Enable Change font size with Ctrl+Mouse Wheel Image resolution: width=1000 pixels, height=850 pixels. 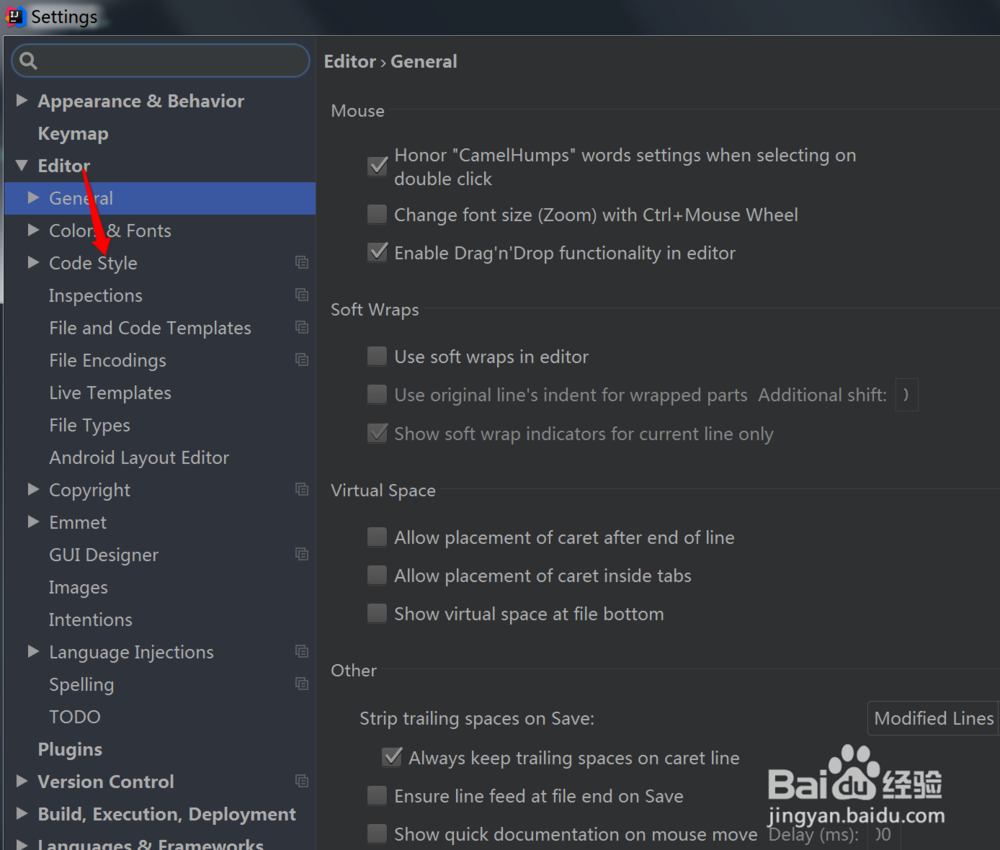point(377,214)
